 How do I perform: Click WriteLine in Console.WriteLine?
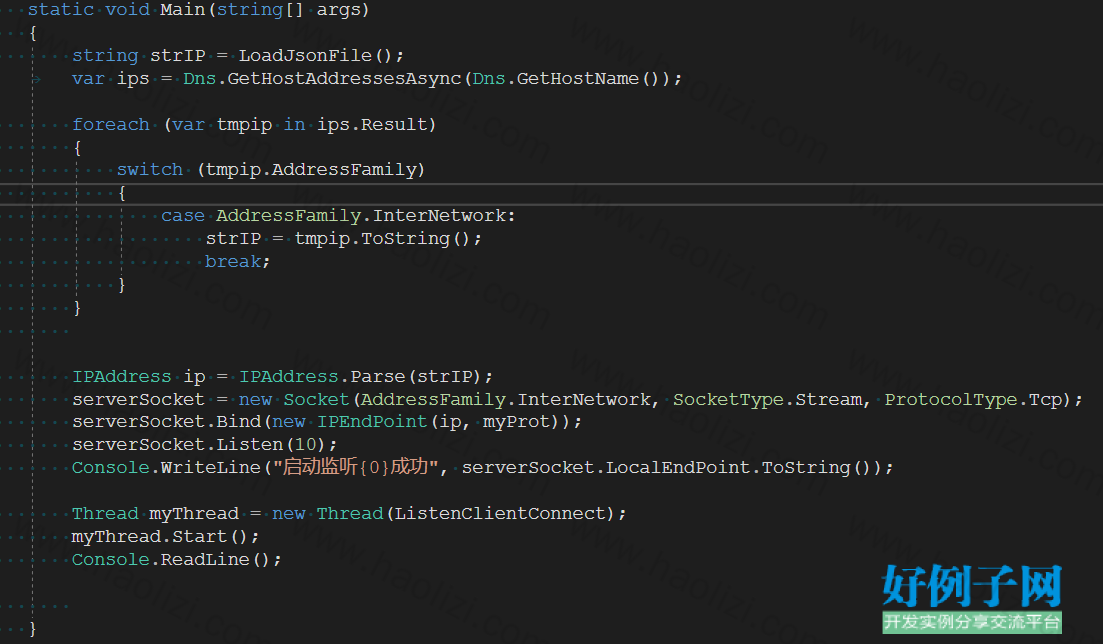[210, 467]
